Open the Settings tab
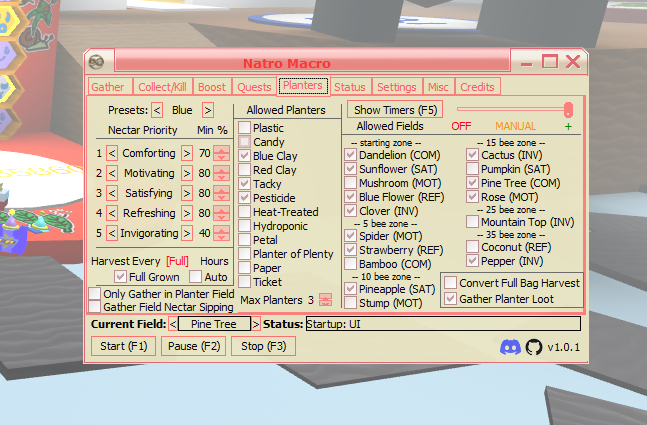 tap(397, 87)
